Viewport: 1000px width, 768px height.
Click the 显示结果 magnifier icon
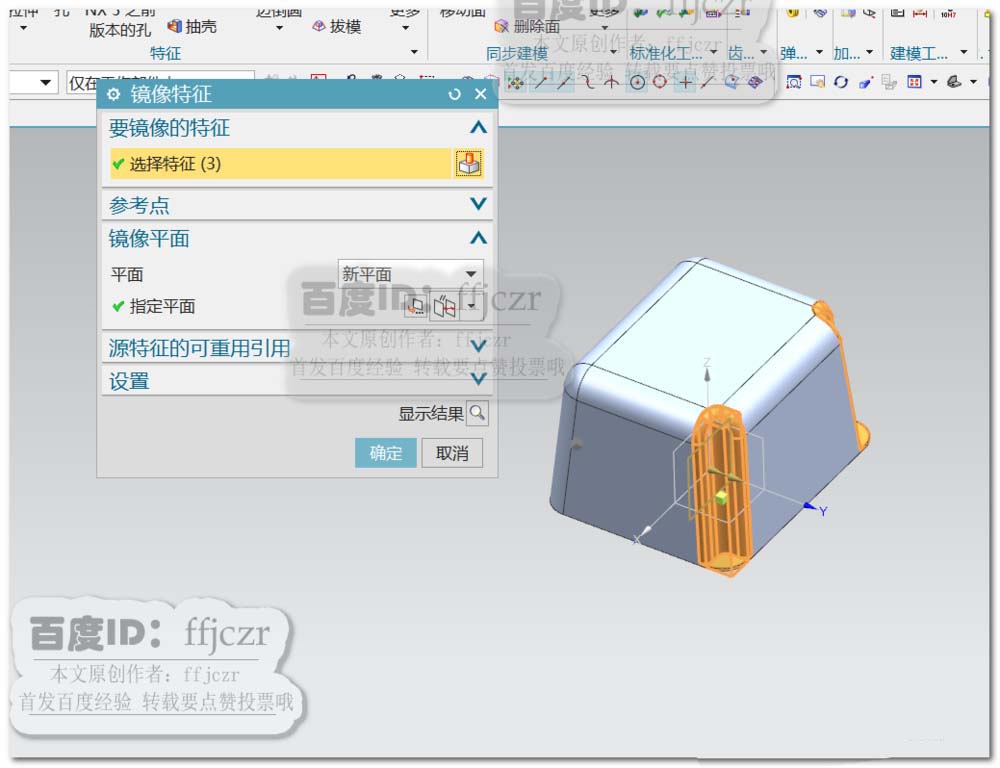(477, 413)
